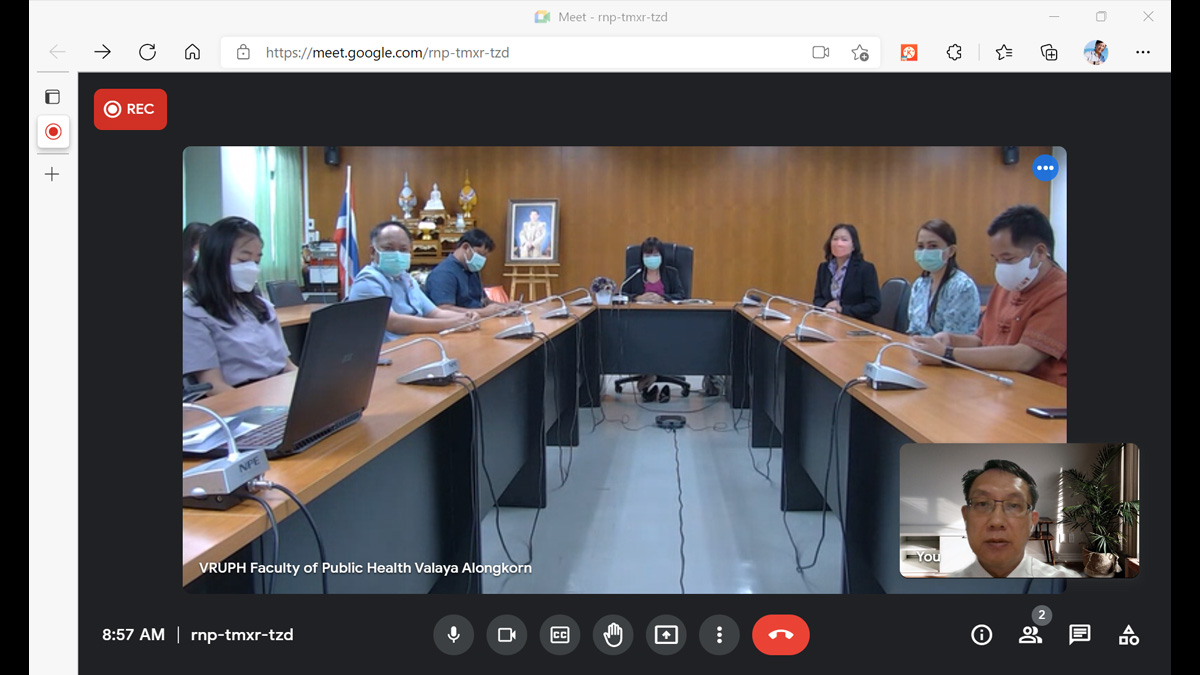
Task: Leave the call with red hang-up button
Action: tap(780, 635)
